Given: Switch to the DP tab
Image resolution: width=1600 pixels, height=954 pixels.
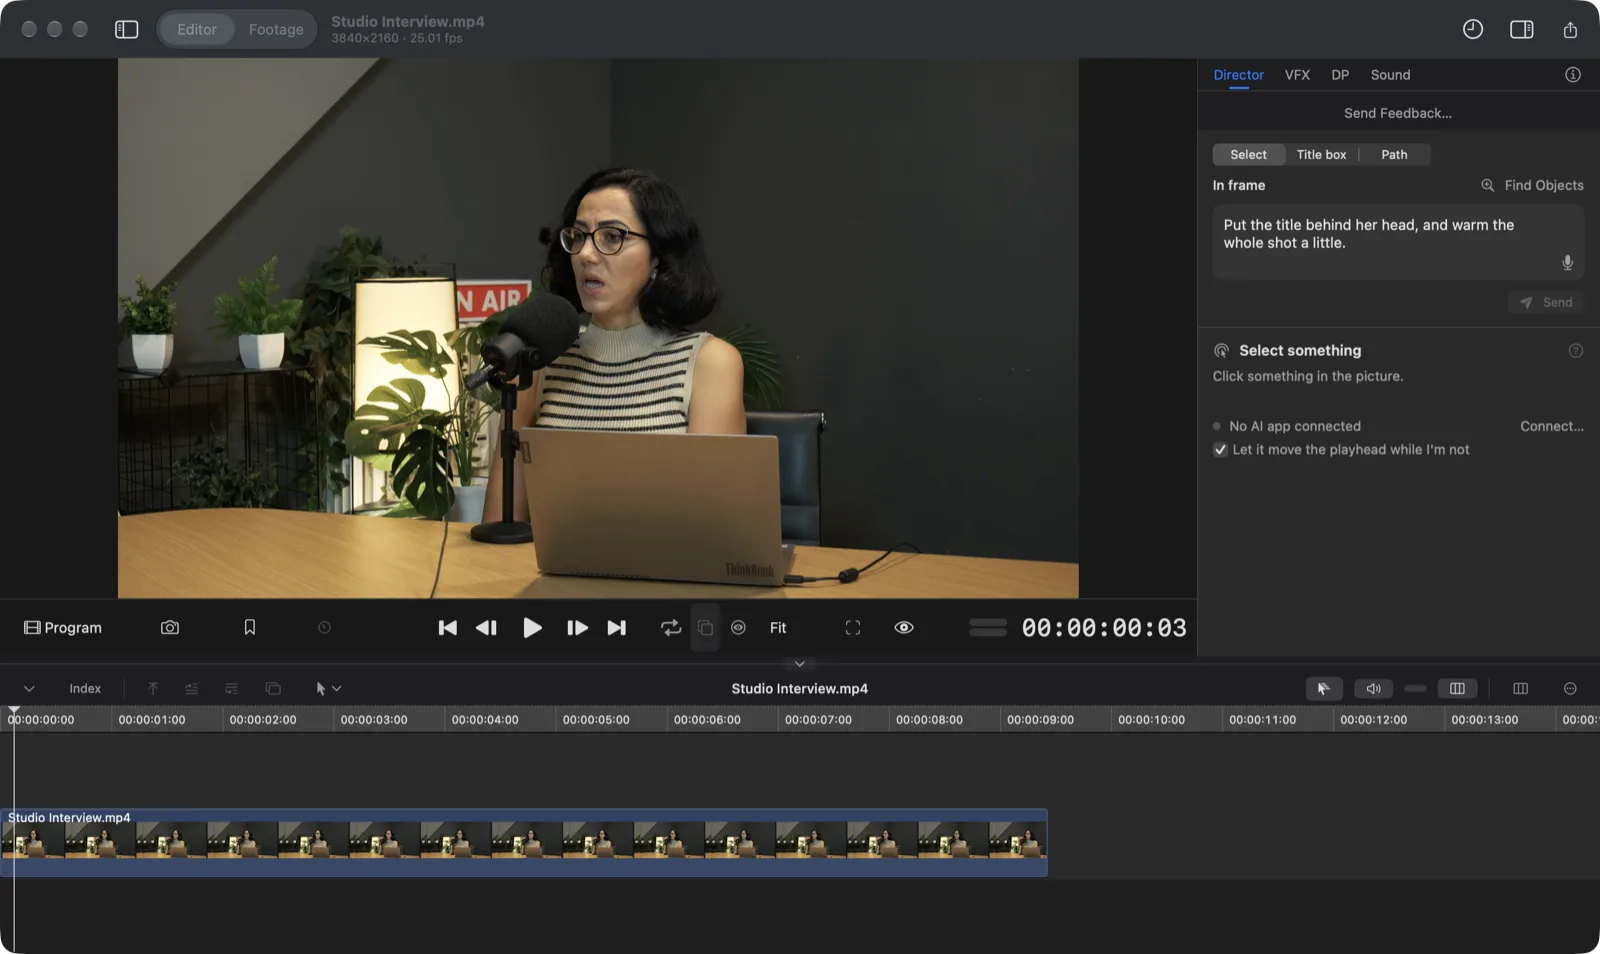Looking at the screenshot, I should (x=1340, y=75).
